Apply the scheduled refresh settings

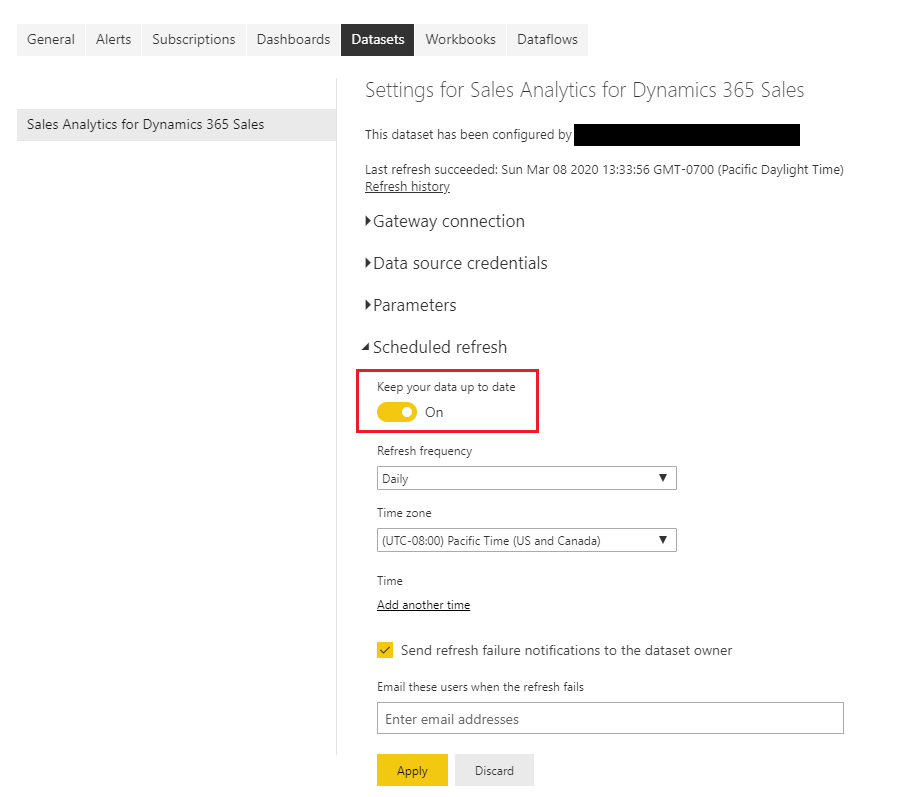pyautogui.click(x=413, y=770)
